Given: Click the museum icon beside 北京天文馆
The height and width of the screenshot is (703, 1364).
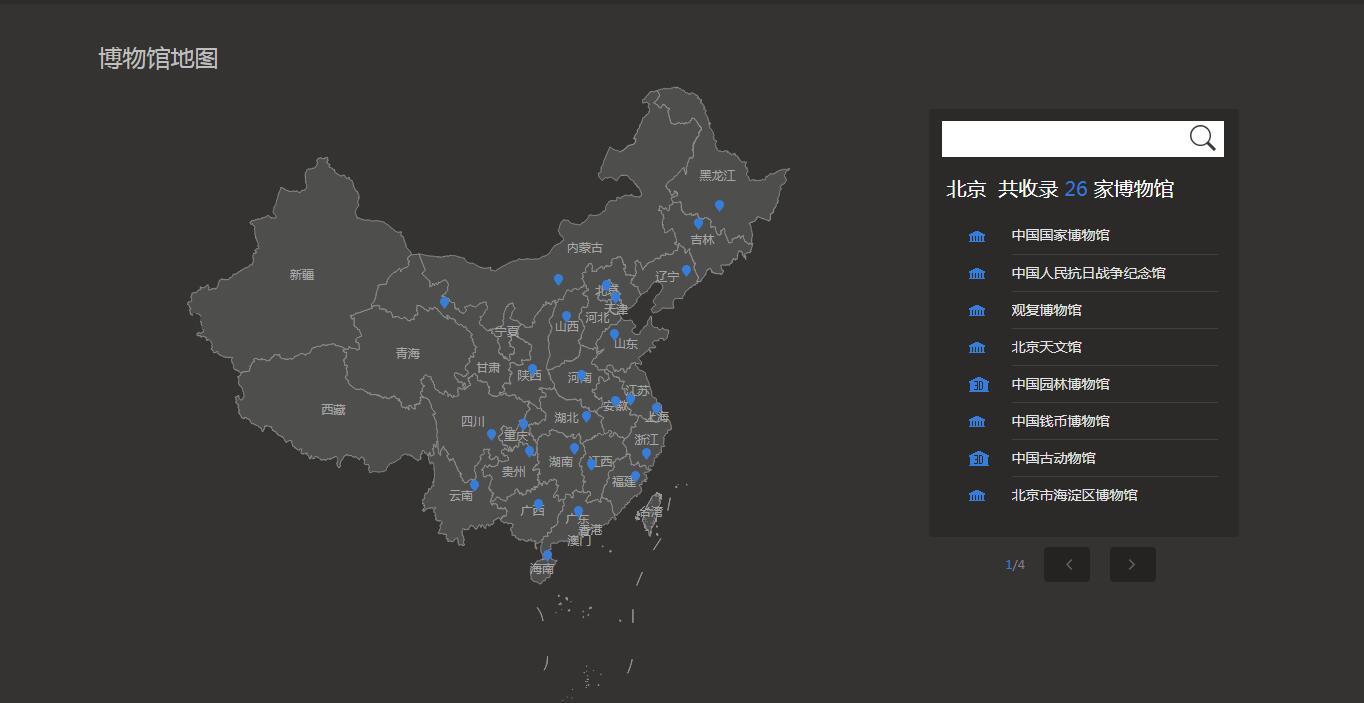Looking at the screenshot, I should click(977, 347).
